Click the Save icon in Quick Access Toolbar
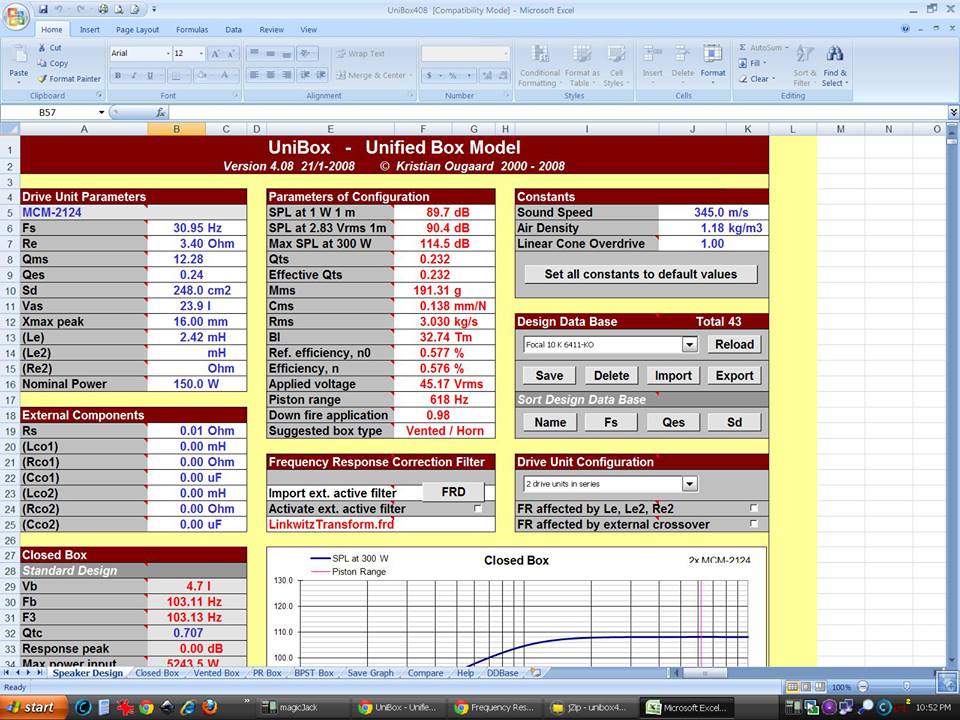Viewport: 960px width, 720px height. (x=43, y=9)
